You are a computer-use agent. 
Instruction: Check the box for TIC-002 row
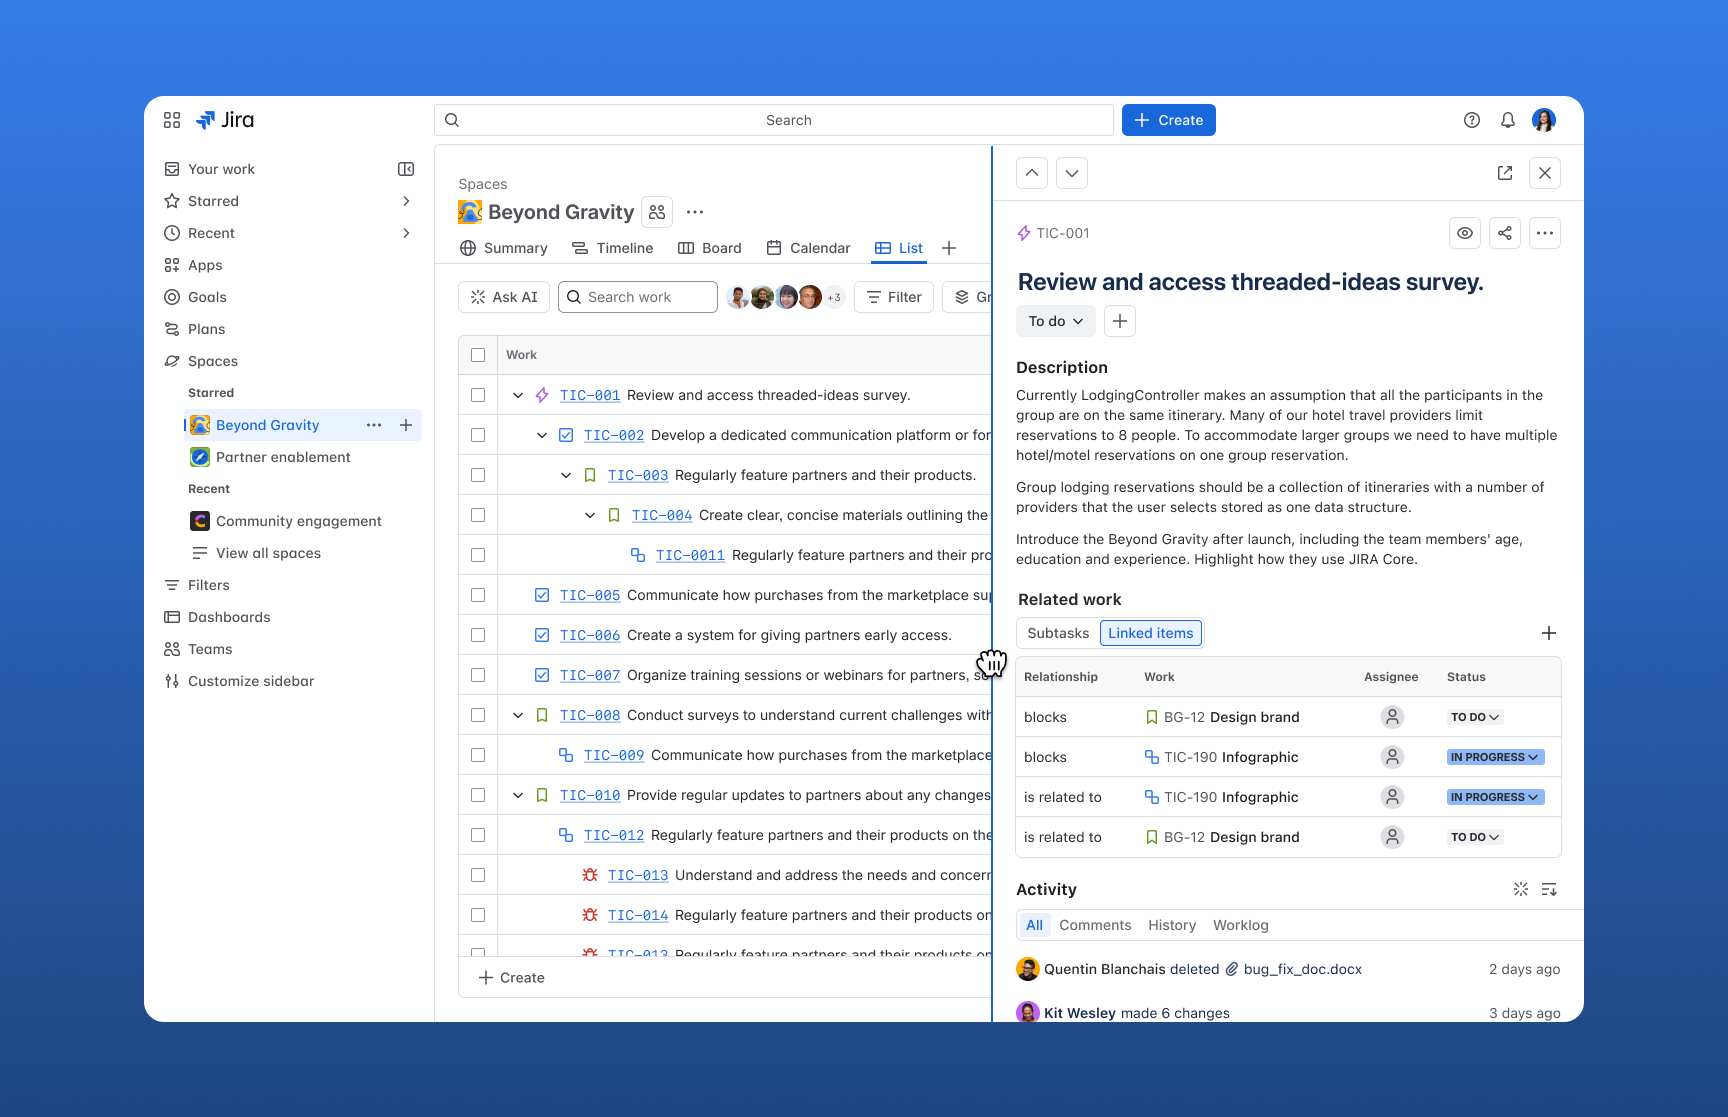pyautogui.click(x=478, y=435)
